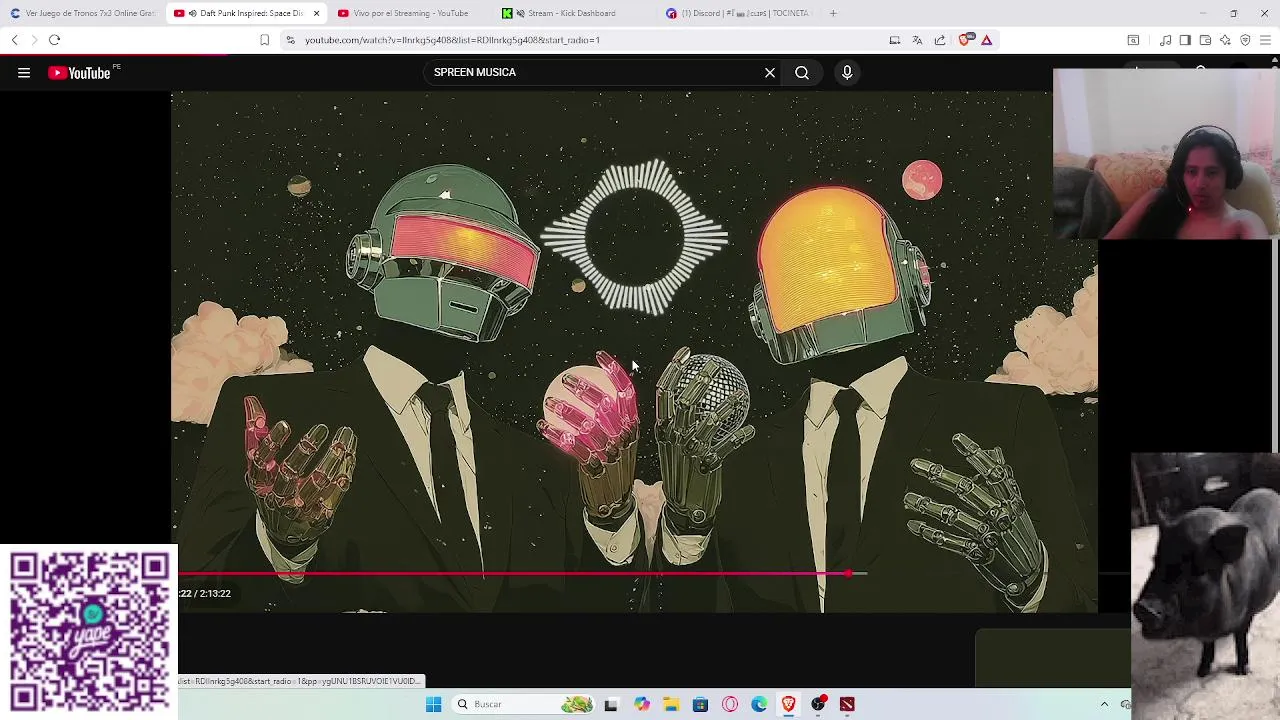Expand hidden system tray icons
This screenshot has height=720, width=1280.
point(1104,704)
